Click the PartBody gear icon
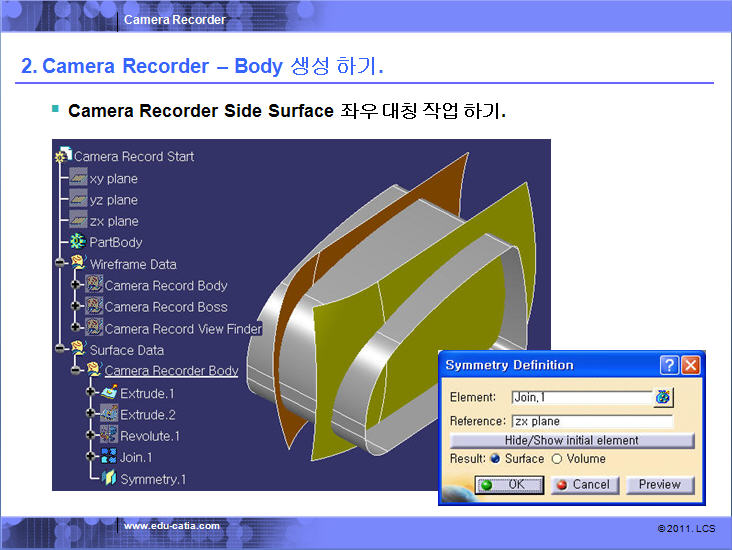Viewport: 732px width, 550px height. 78,242
